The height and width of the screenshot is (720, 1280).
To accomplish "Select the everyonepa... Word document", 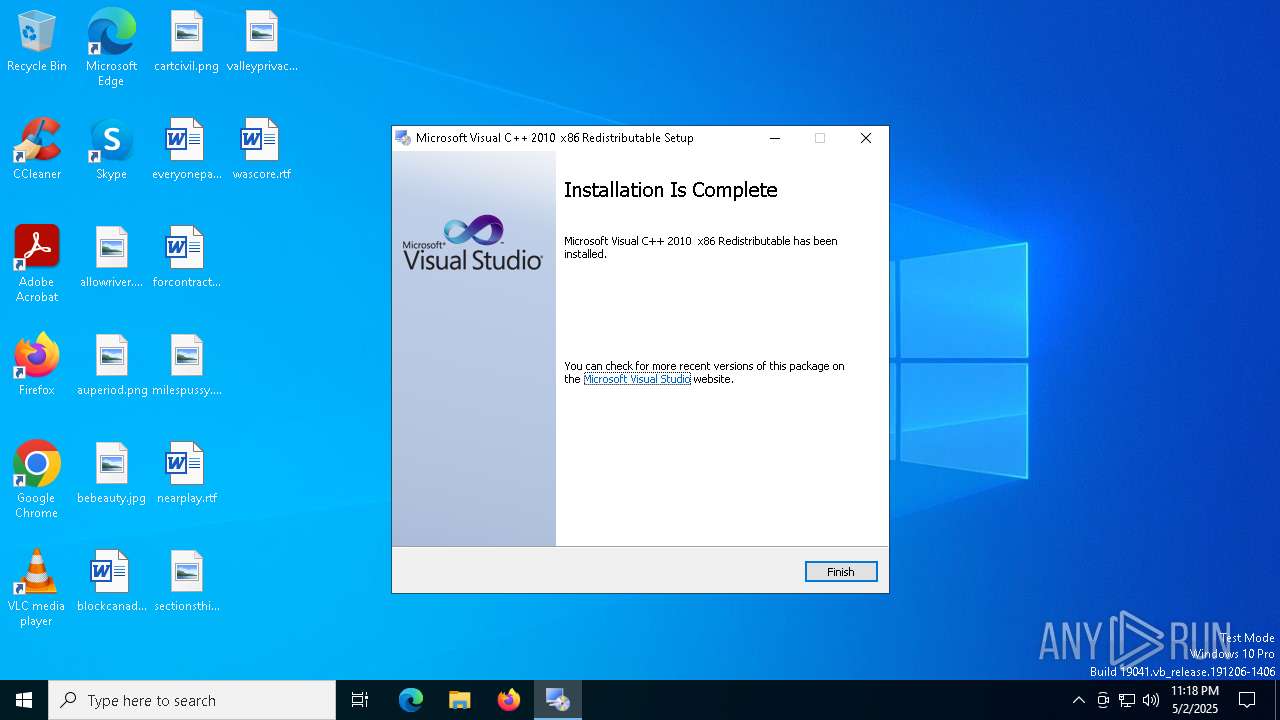I will coord(186,150).
